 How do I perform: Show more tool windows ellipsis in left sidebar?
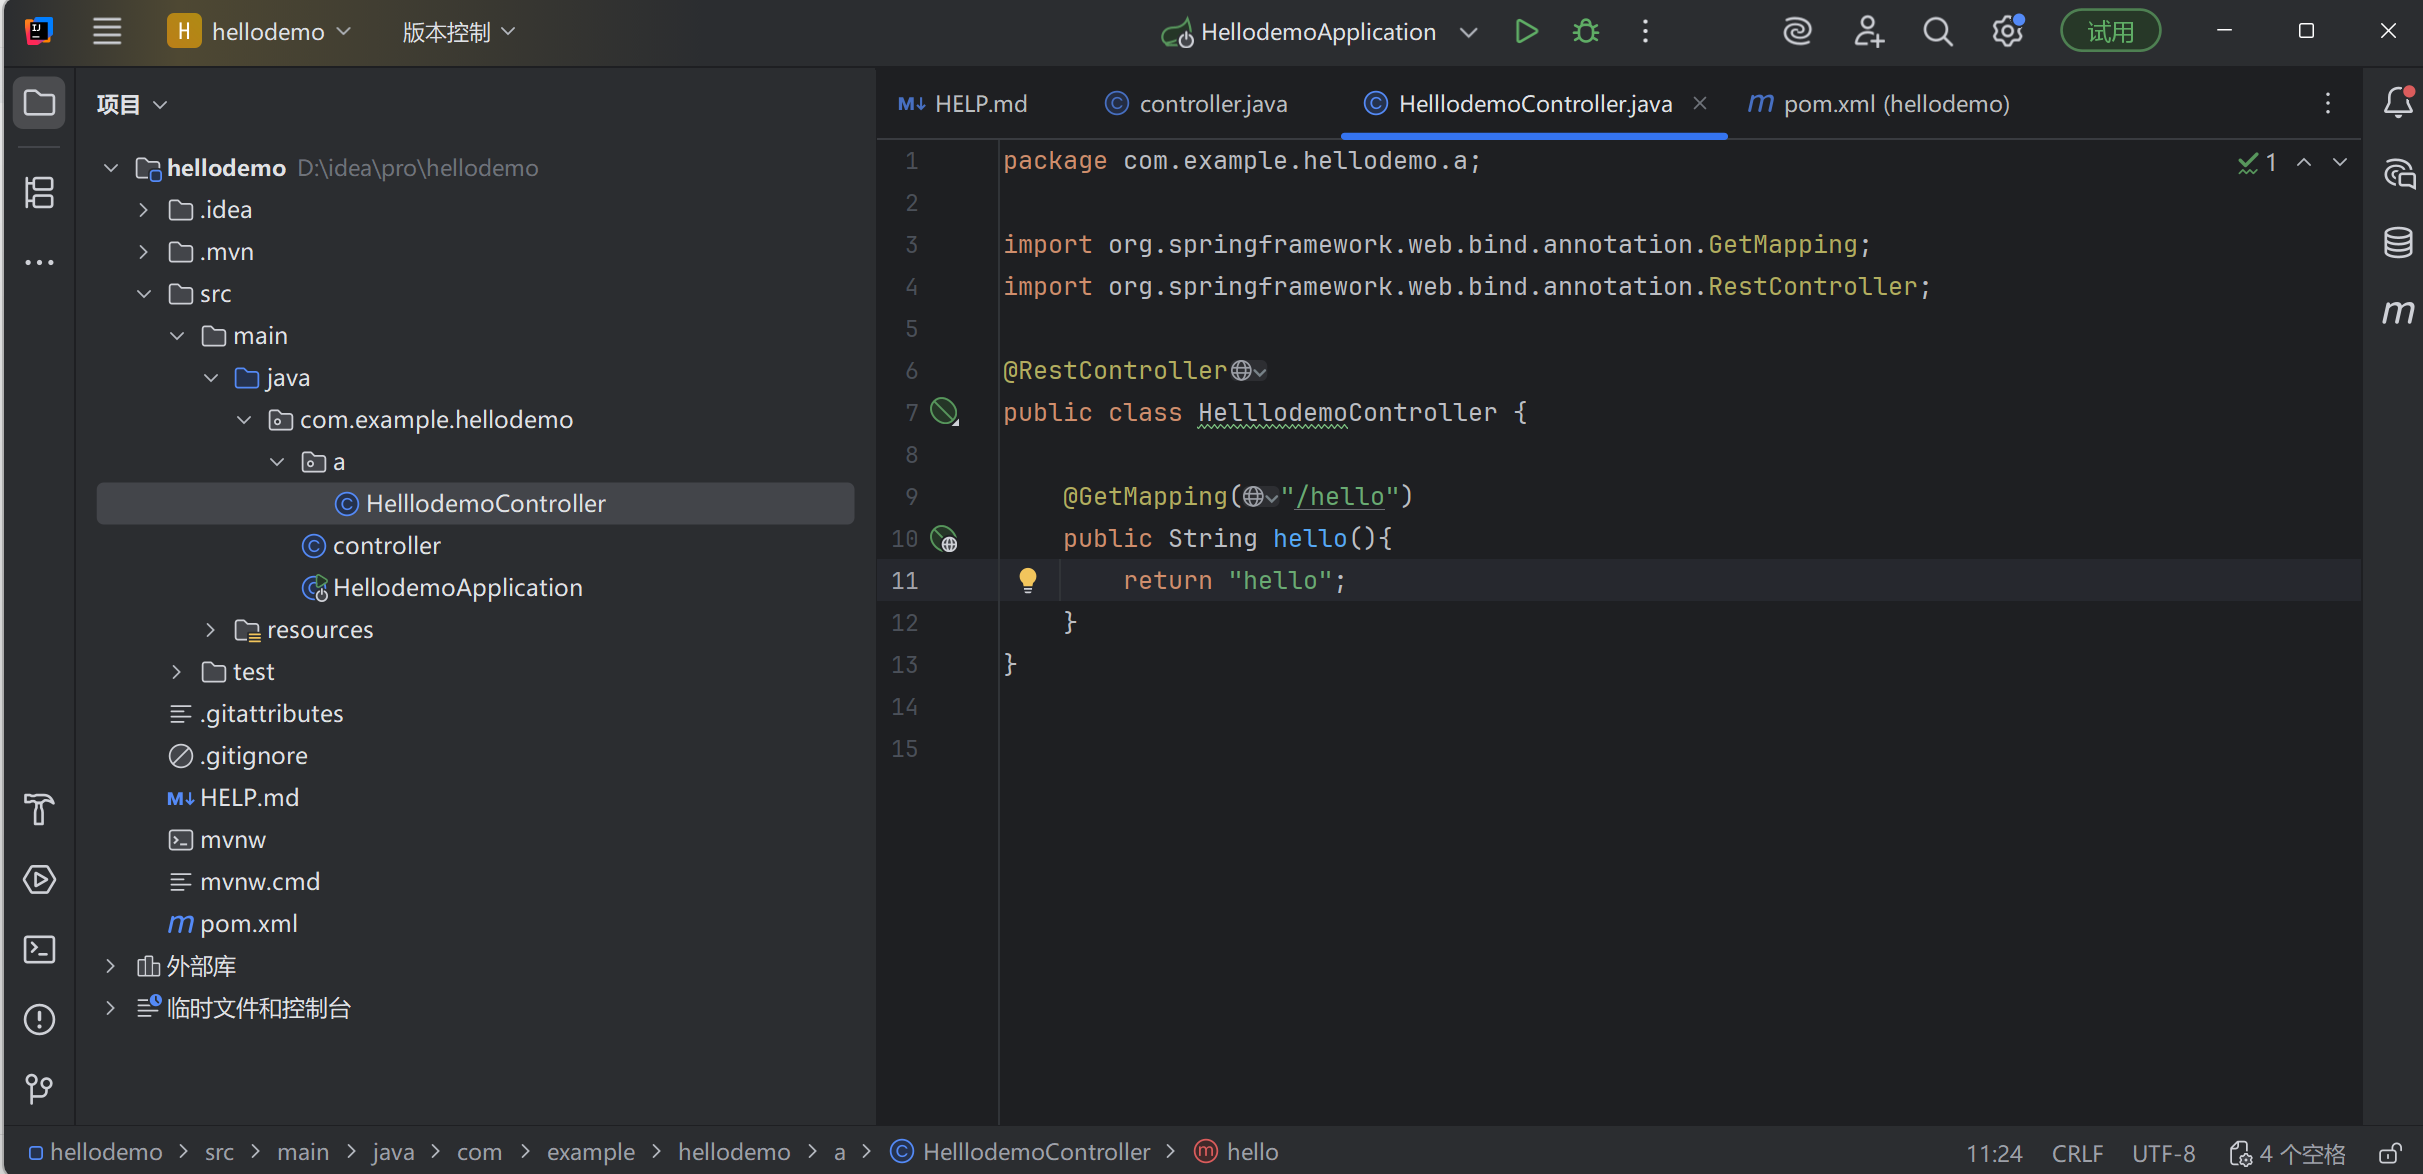39,263
